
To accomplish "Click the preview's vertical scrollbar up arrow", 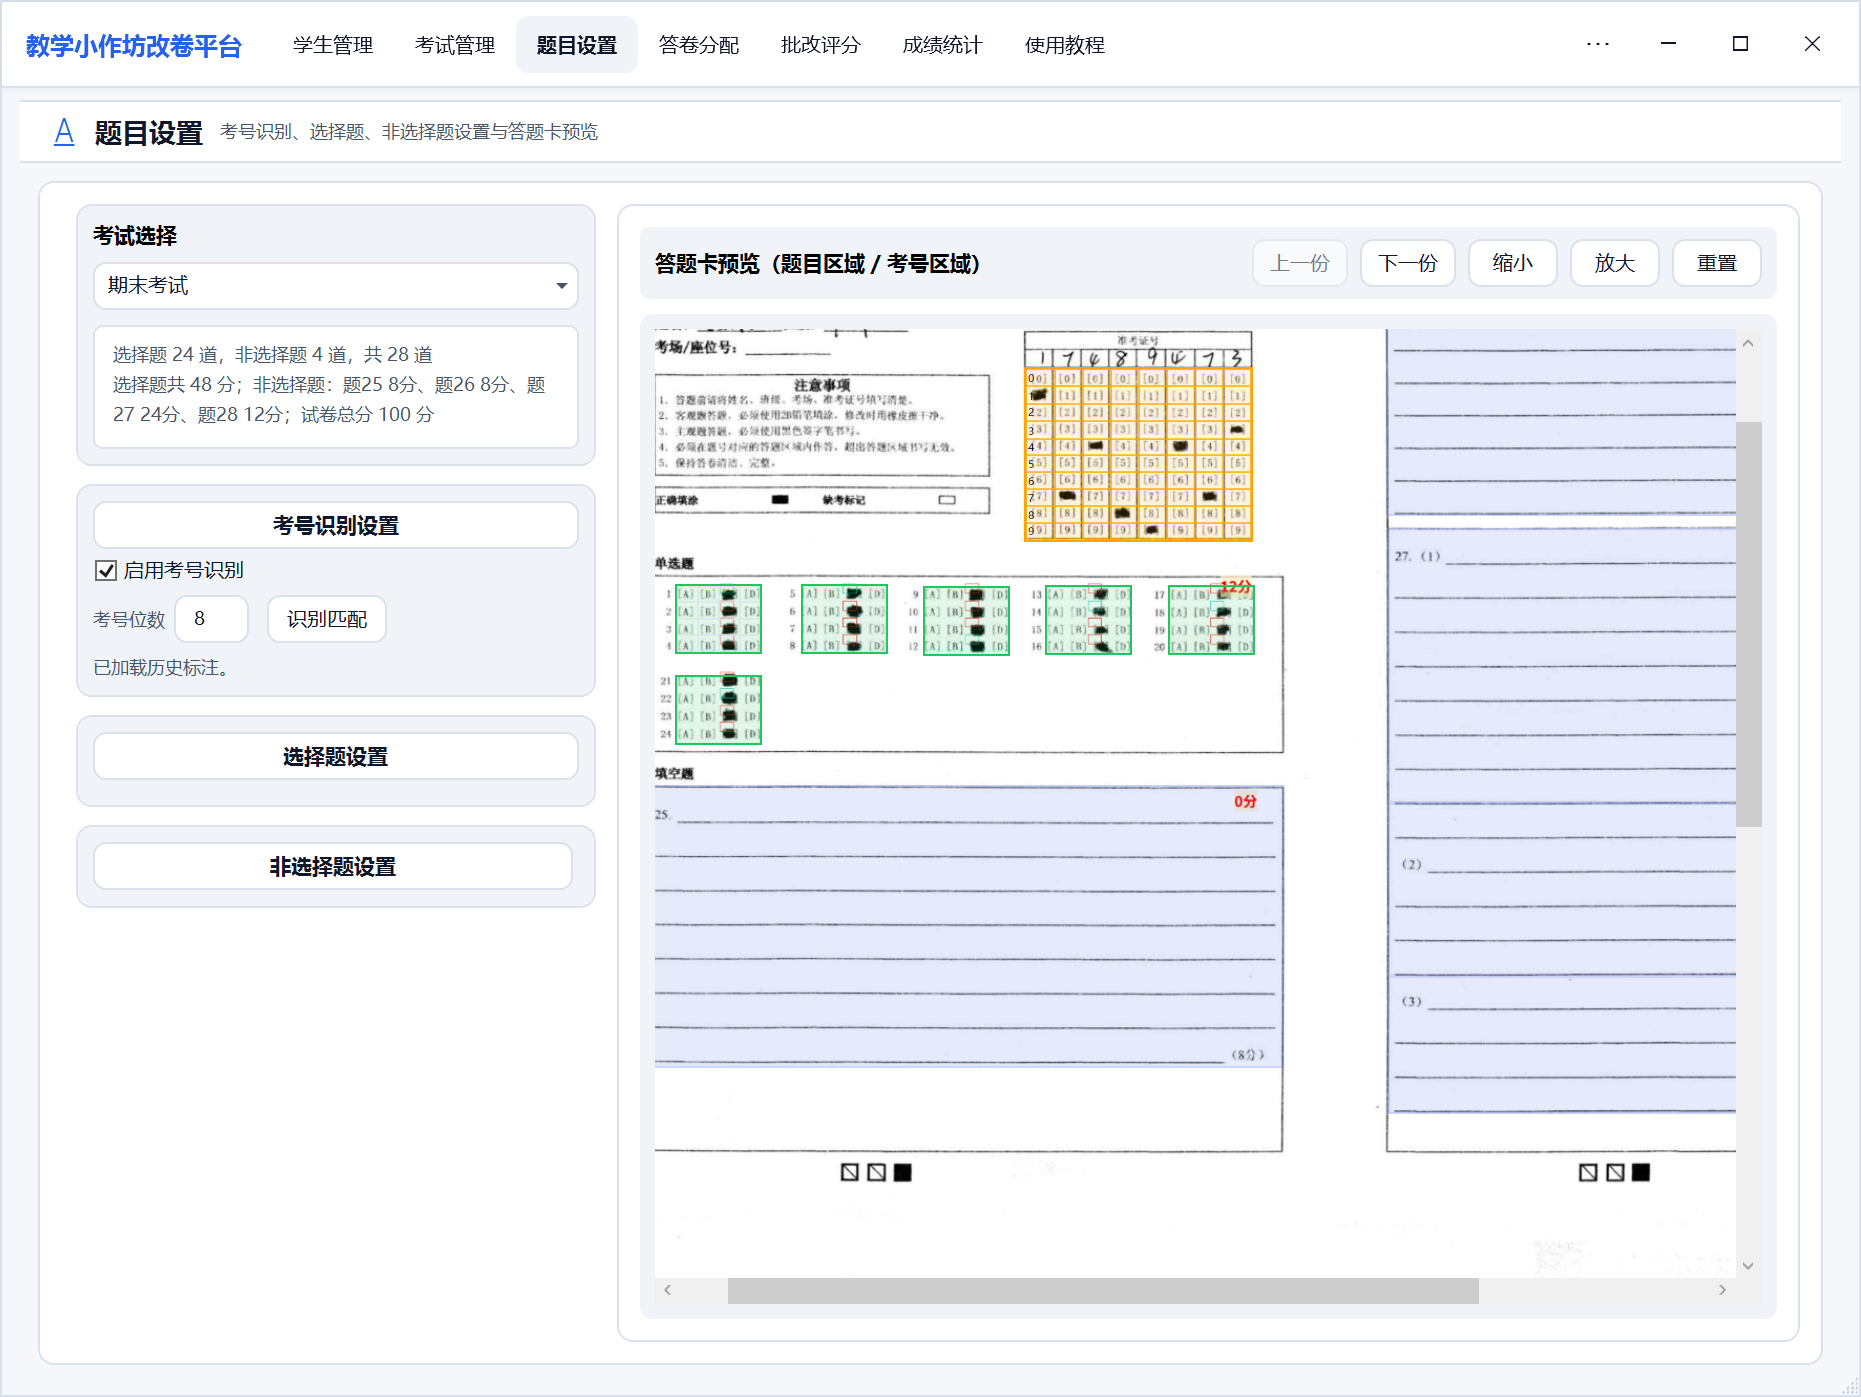I will click(x=1747, y=343).
